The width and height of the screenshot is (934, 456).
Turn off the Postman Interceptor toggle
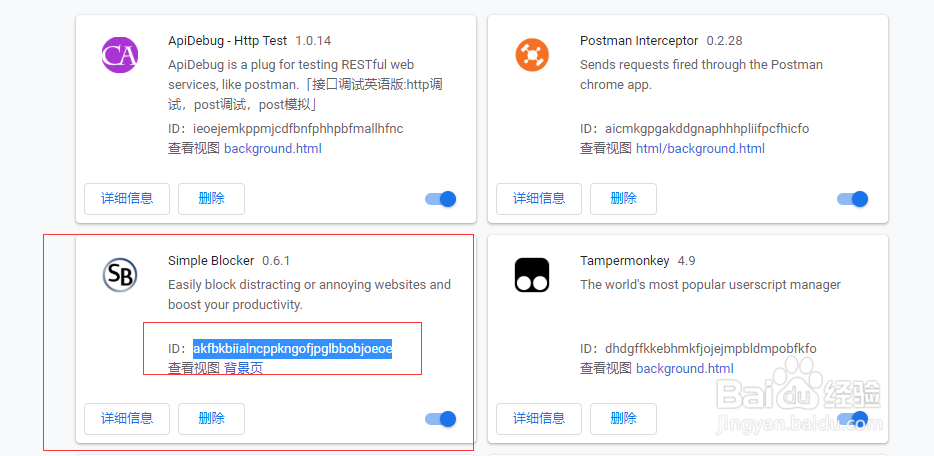(852, 199)
